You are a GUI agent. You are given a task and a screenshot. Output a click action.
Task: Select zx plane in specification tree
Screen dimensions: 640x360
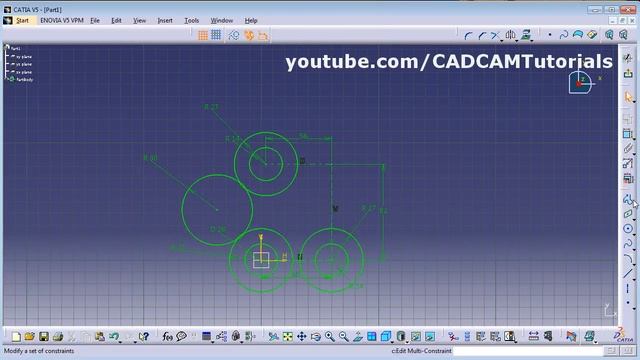[x=24, y=72]
